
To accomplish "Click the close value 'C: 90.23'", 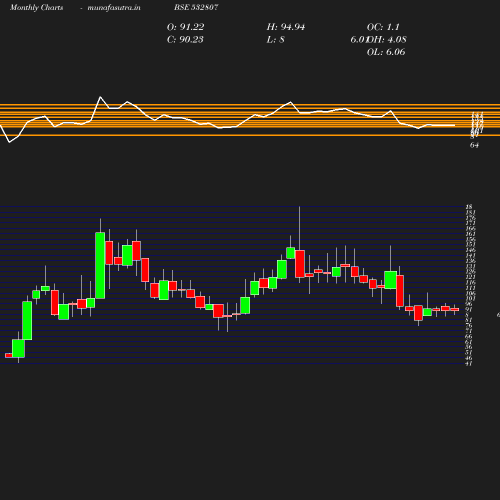I will click(185, 40).
